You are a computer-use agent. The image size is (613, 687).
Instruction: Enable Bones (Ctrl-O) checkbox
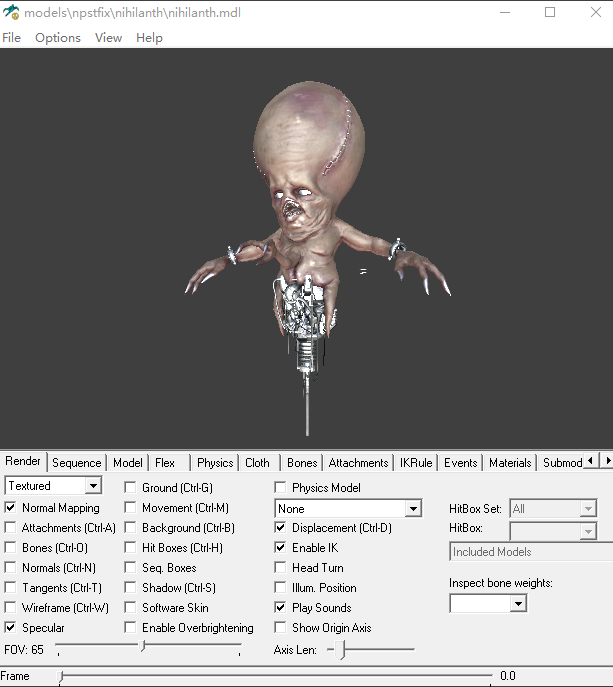pyautogui.click(x=11, y=548)
